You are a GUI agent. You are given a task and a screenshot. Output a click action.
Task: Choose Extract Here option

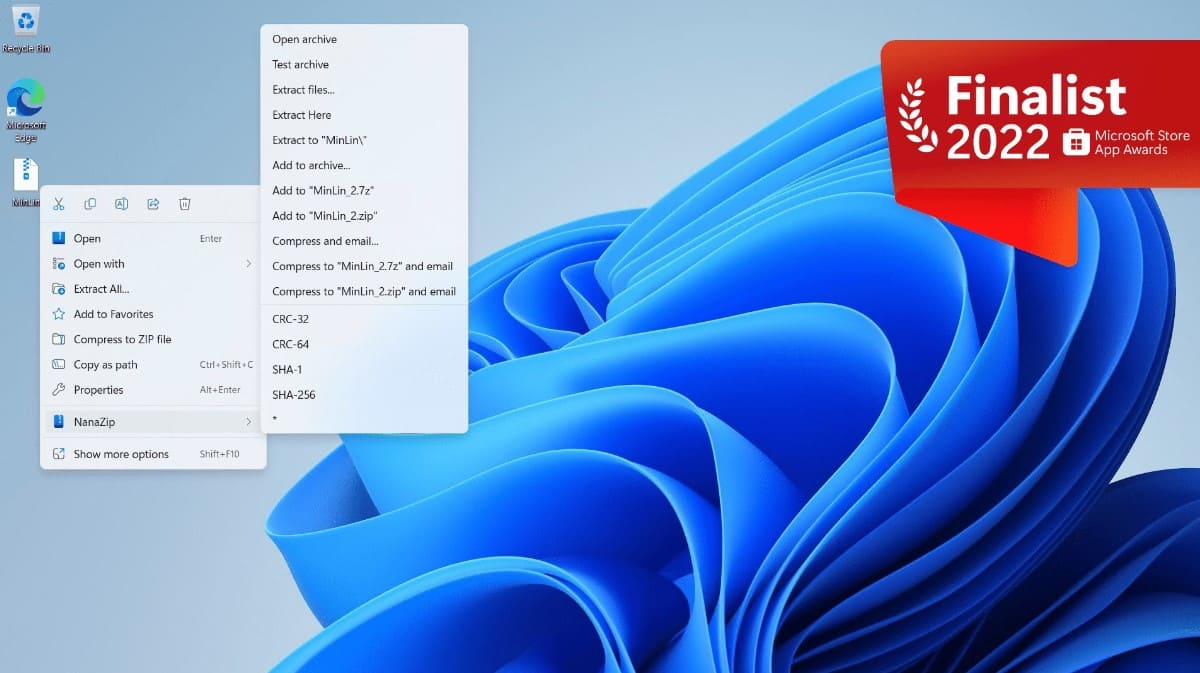pos(301,115)
